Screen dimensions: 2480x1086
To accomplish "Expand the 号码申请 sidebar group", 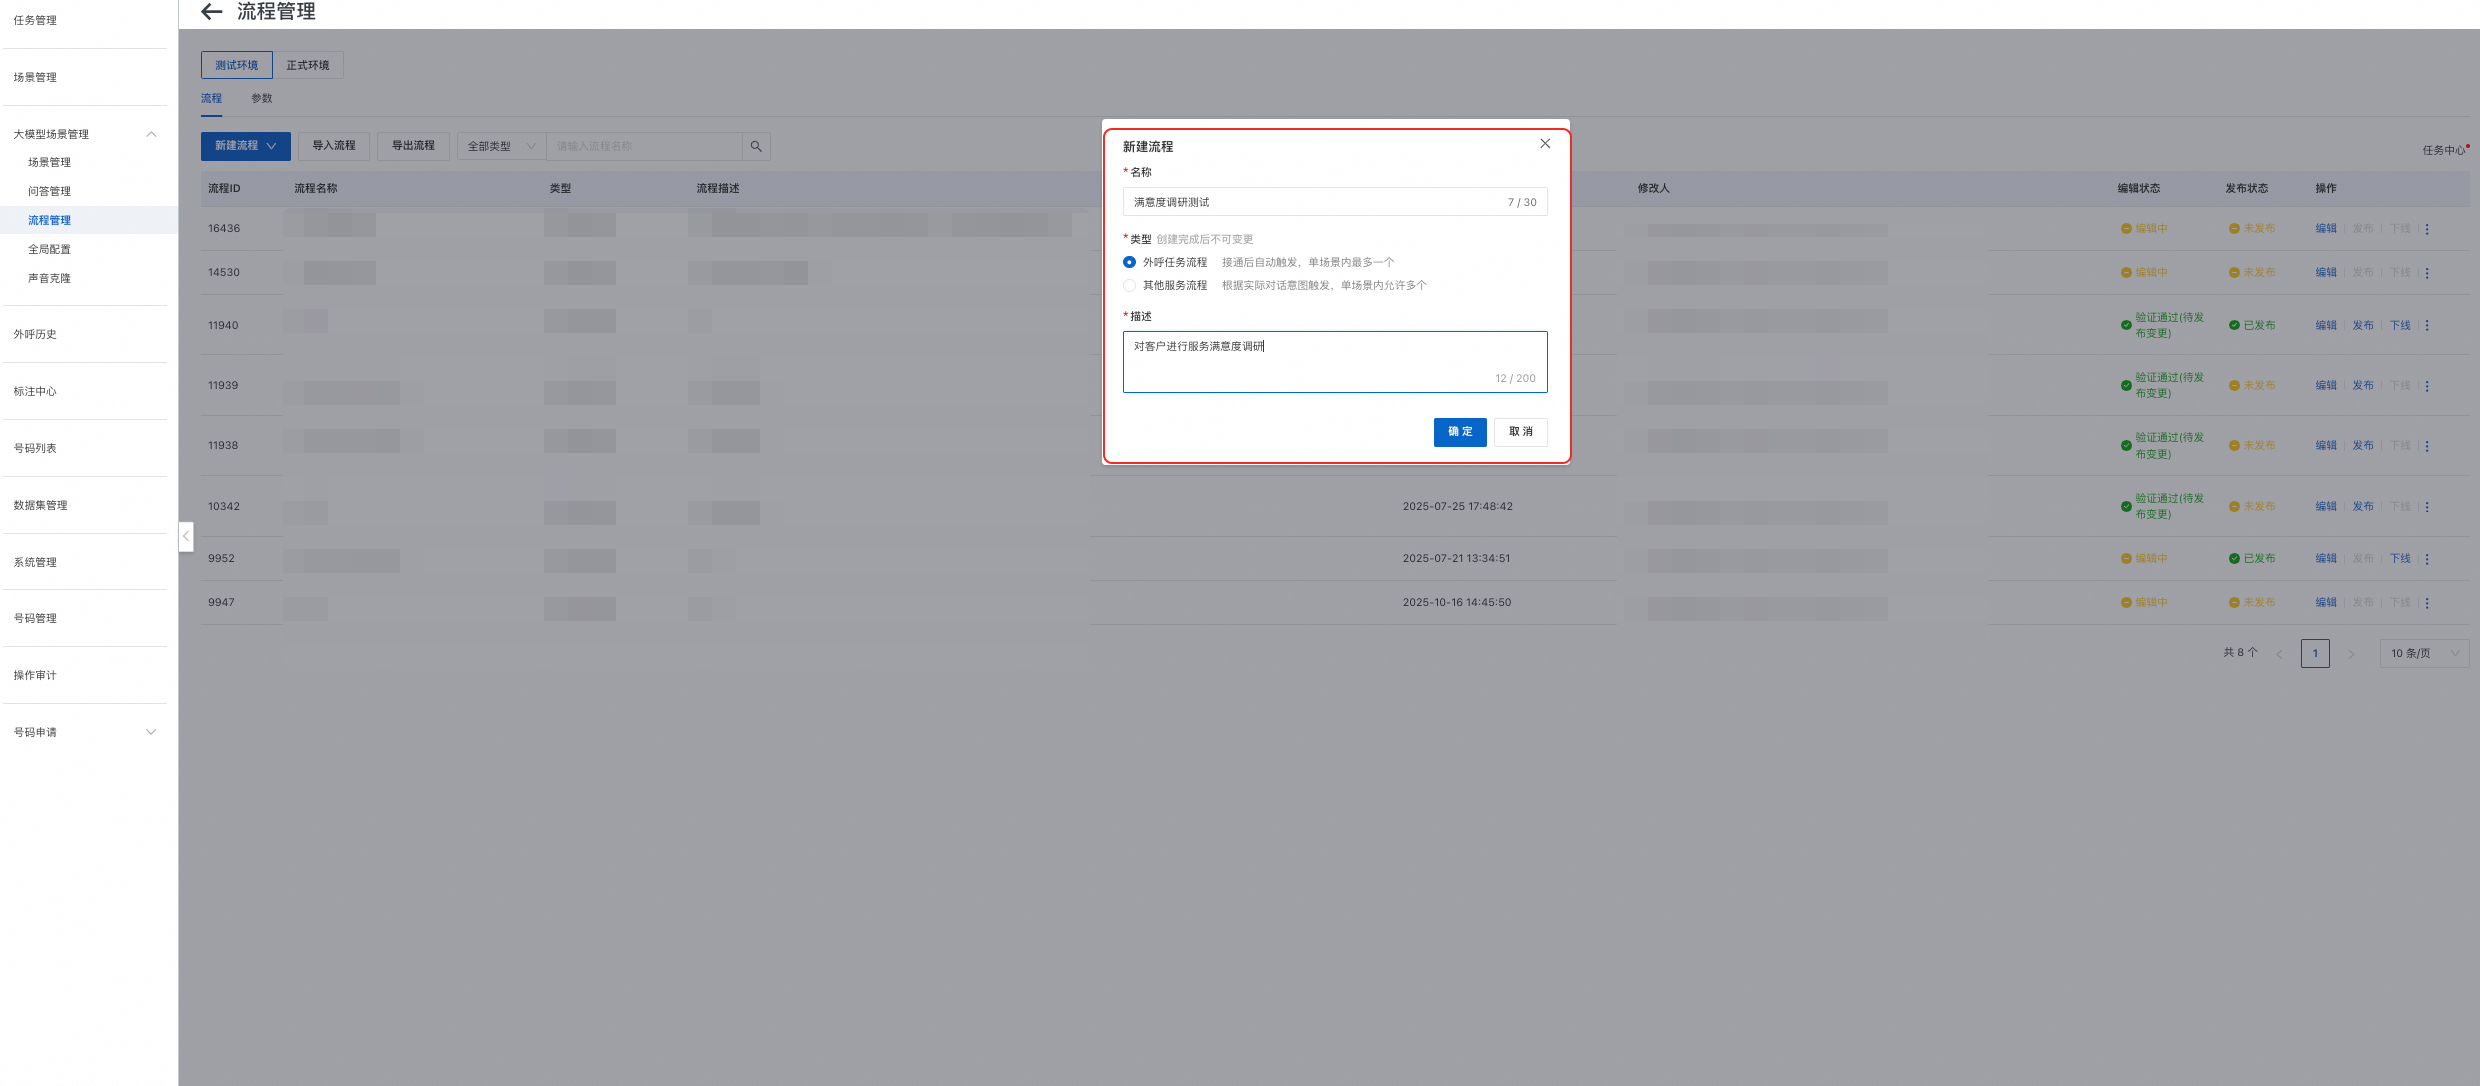I will click(151, 732).
